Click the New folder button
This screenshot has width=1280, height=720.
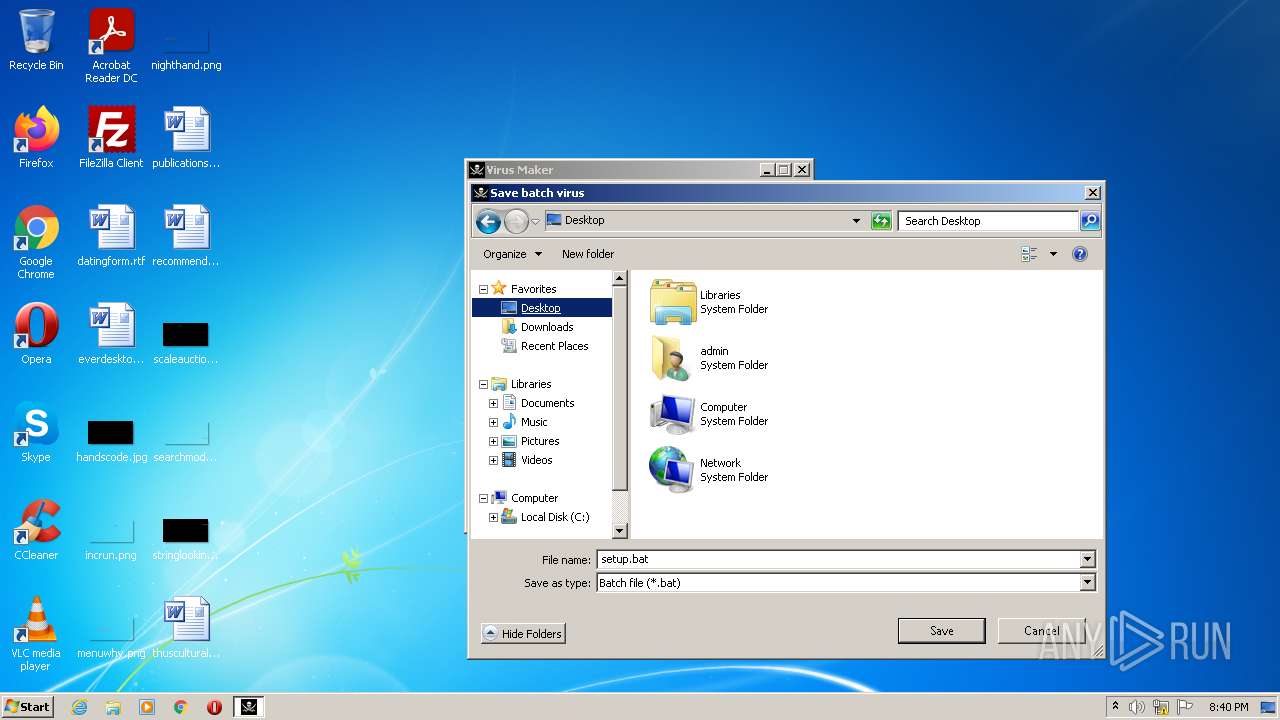tap(588, 254)
